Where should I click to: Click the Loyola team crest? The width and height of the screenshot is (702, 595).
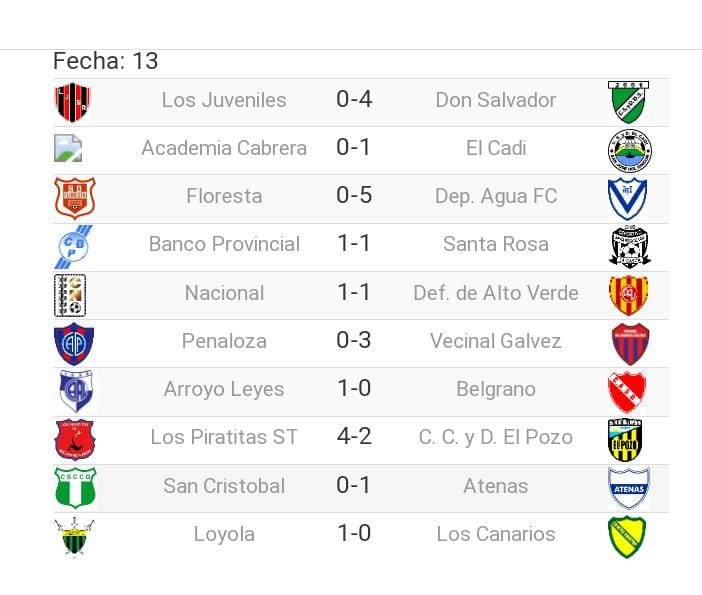tap(73, 537)
